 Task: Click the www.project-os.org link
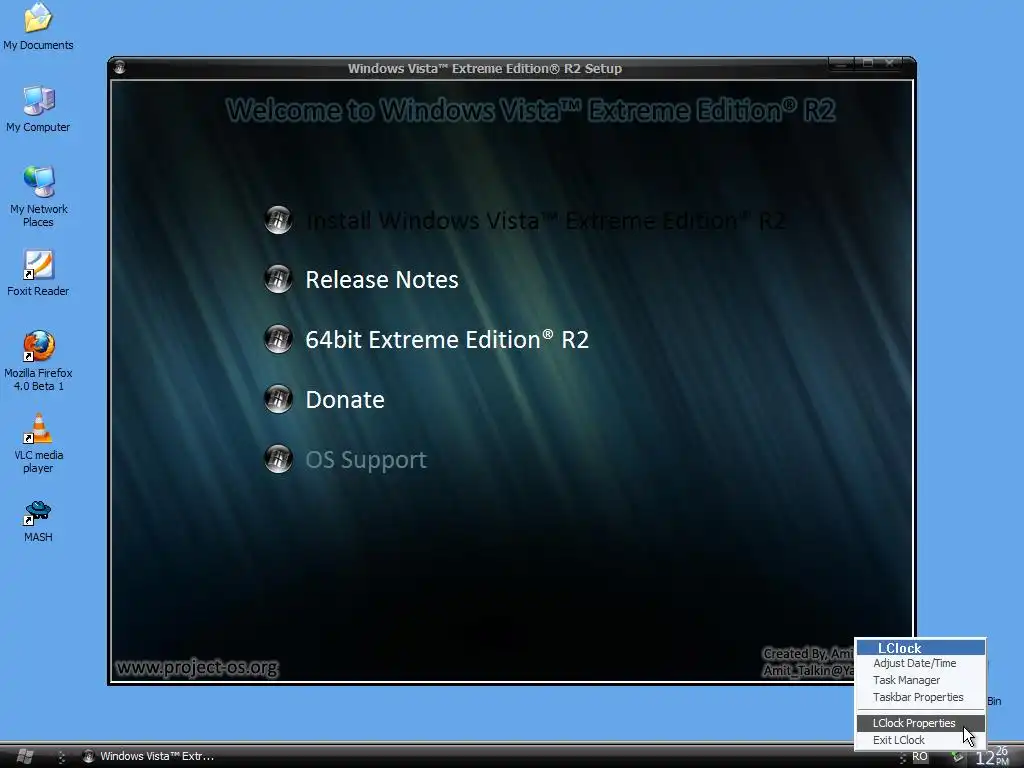[197, 667]
